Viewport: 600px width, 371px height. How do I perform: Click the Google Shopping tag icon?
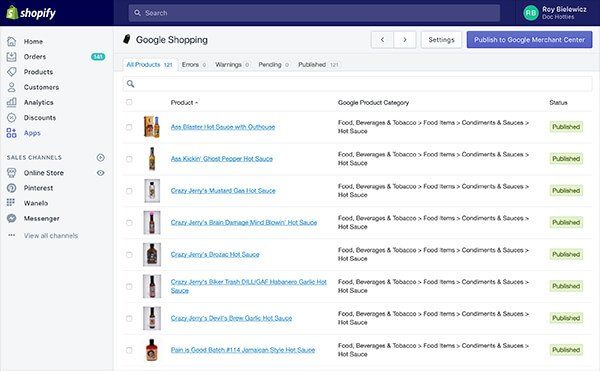(127, 39)
